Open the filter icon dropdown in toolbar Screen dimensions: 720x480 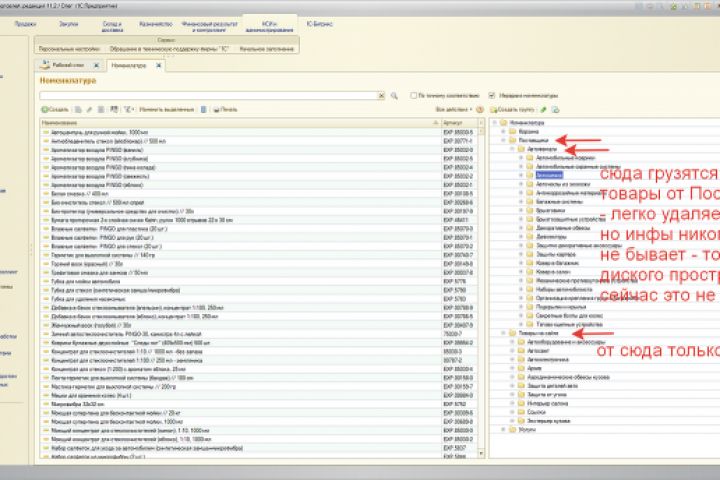(x=129, y=109)
